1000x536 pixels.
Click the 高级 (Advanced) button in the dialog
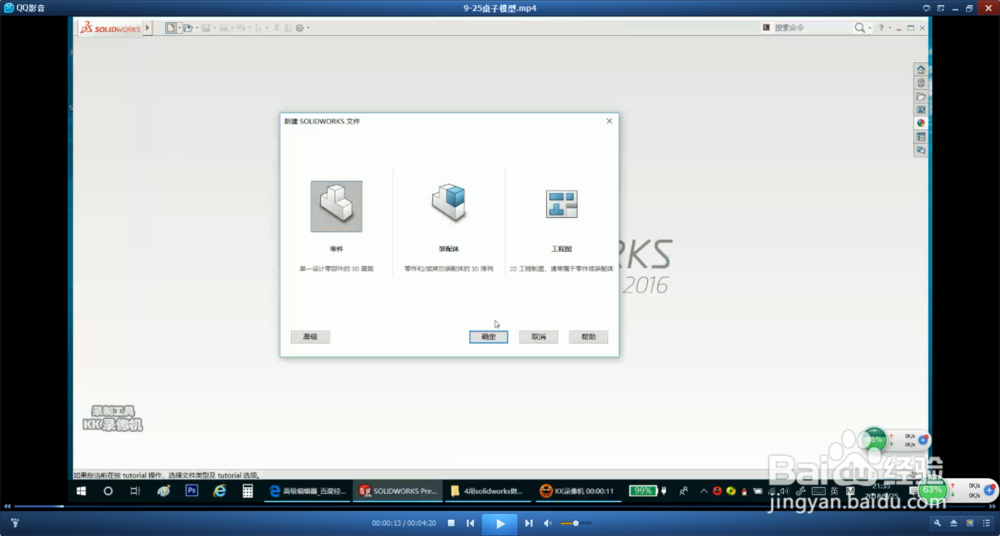pos(311,337)
